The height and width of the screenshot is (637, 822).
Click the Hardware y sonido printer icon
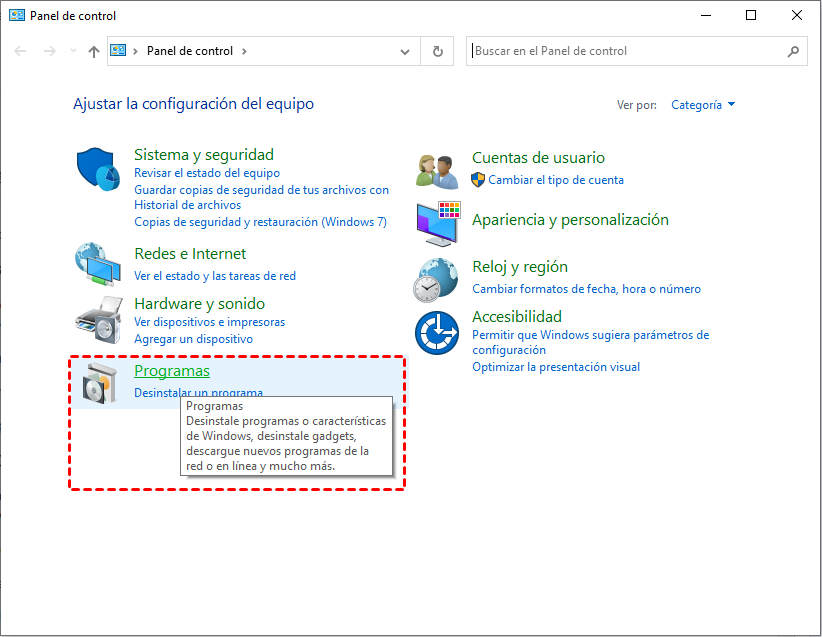coord(97,319)
